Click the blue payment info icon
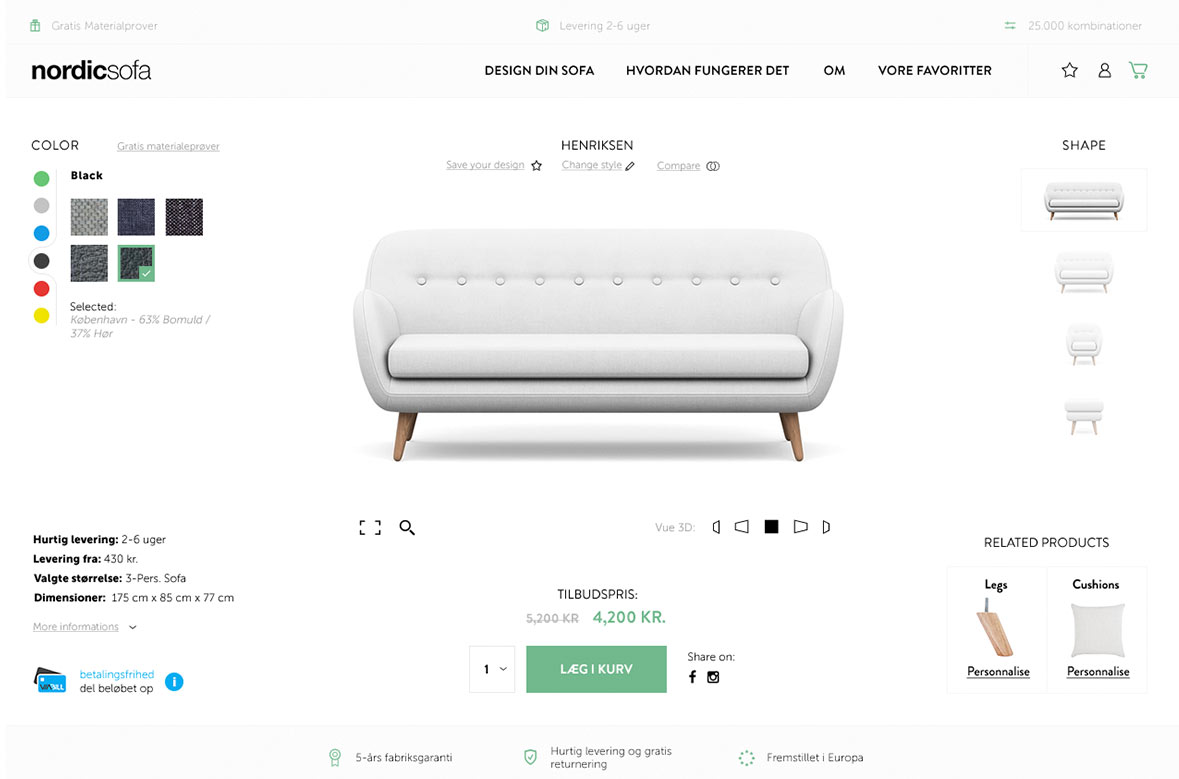 point(174,681)
